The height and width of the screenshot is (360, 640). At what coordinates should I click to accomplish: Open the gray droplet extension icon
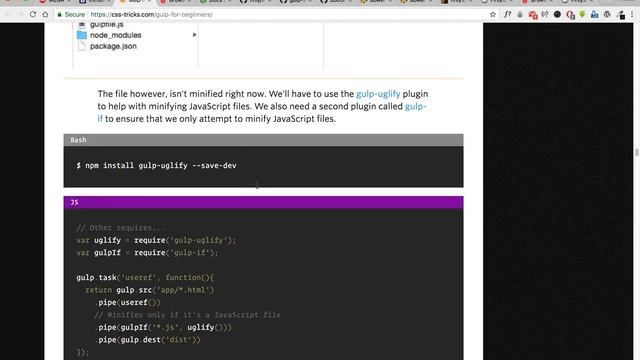click(x=520, y=14)
